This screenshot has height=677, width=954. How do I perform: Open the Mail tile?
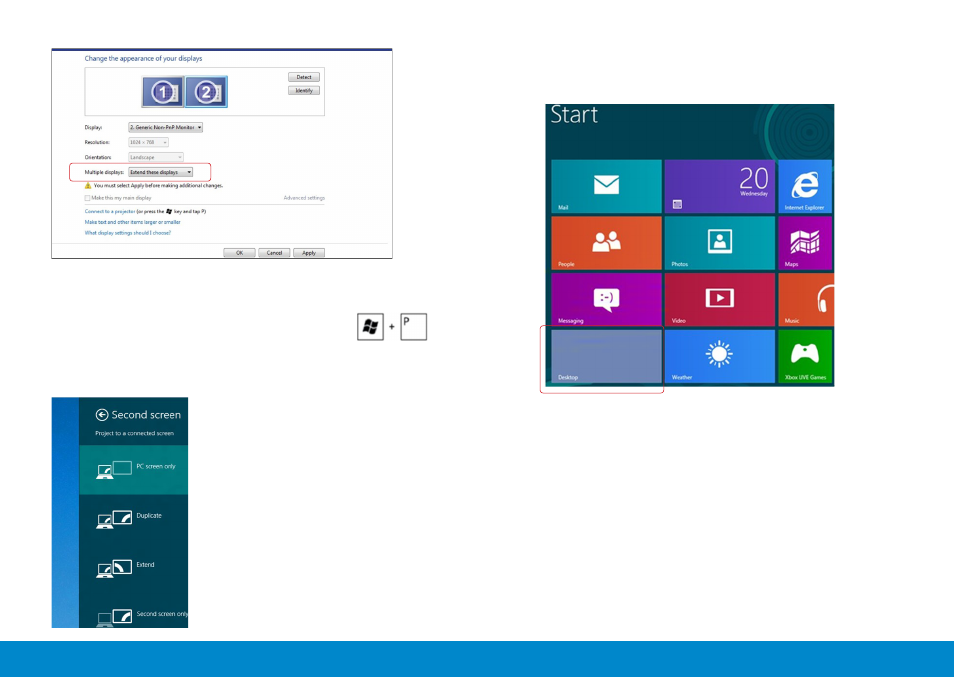606,186
